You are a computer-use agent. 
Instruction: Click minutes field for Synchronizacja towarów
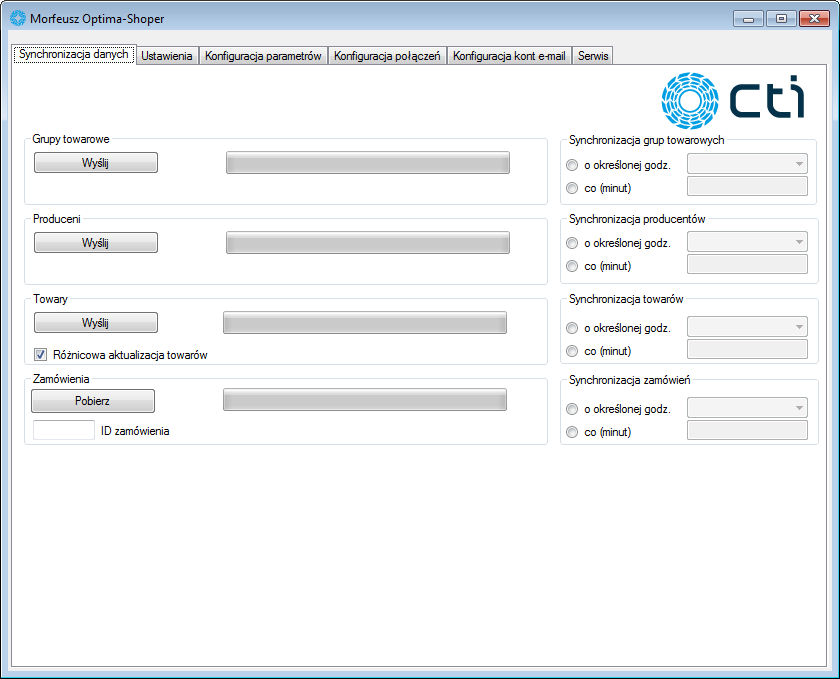tap(747, 349)
